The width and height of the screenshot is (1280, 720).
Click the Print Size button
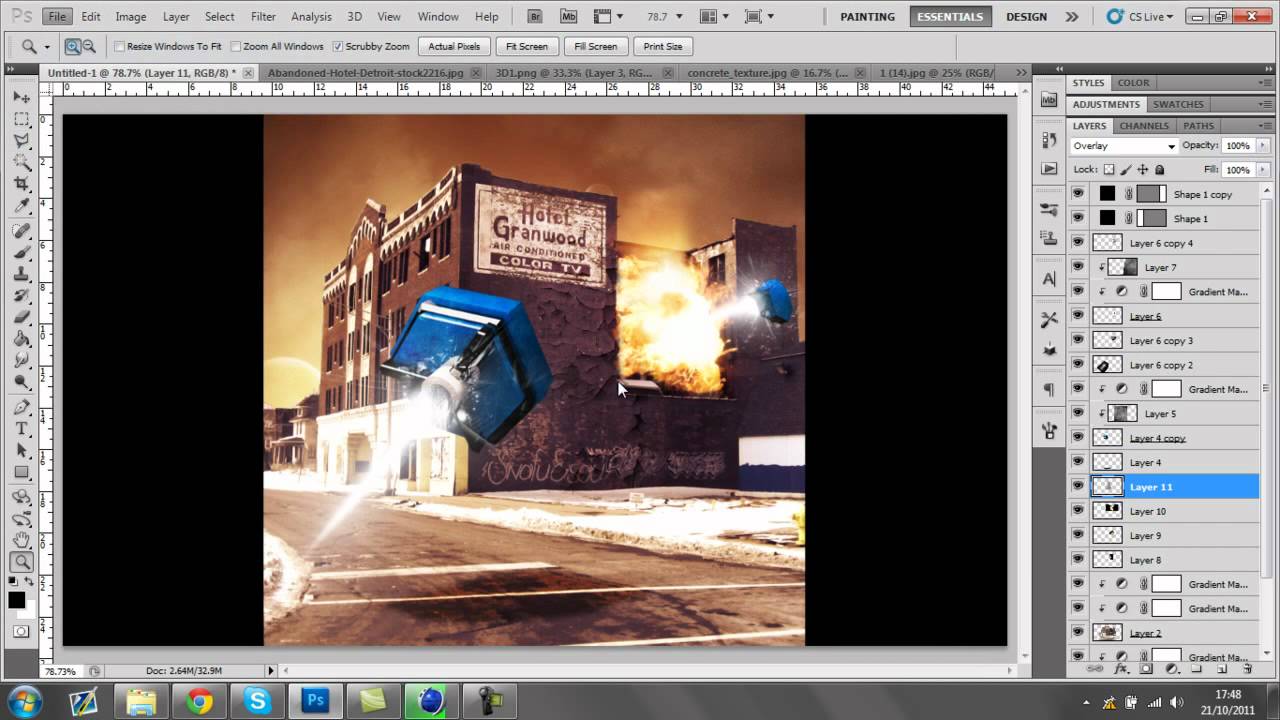click(x=663, y=46)
